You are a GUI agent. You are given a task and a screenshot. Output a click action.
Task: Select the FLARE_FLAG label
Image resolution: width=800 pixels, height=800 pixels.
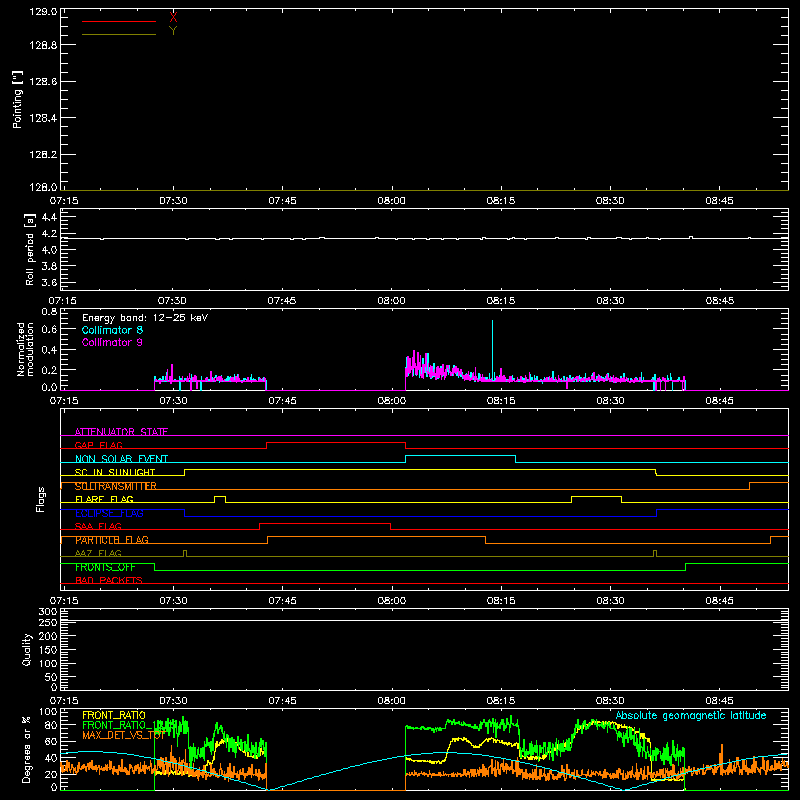(104, 499)
